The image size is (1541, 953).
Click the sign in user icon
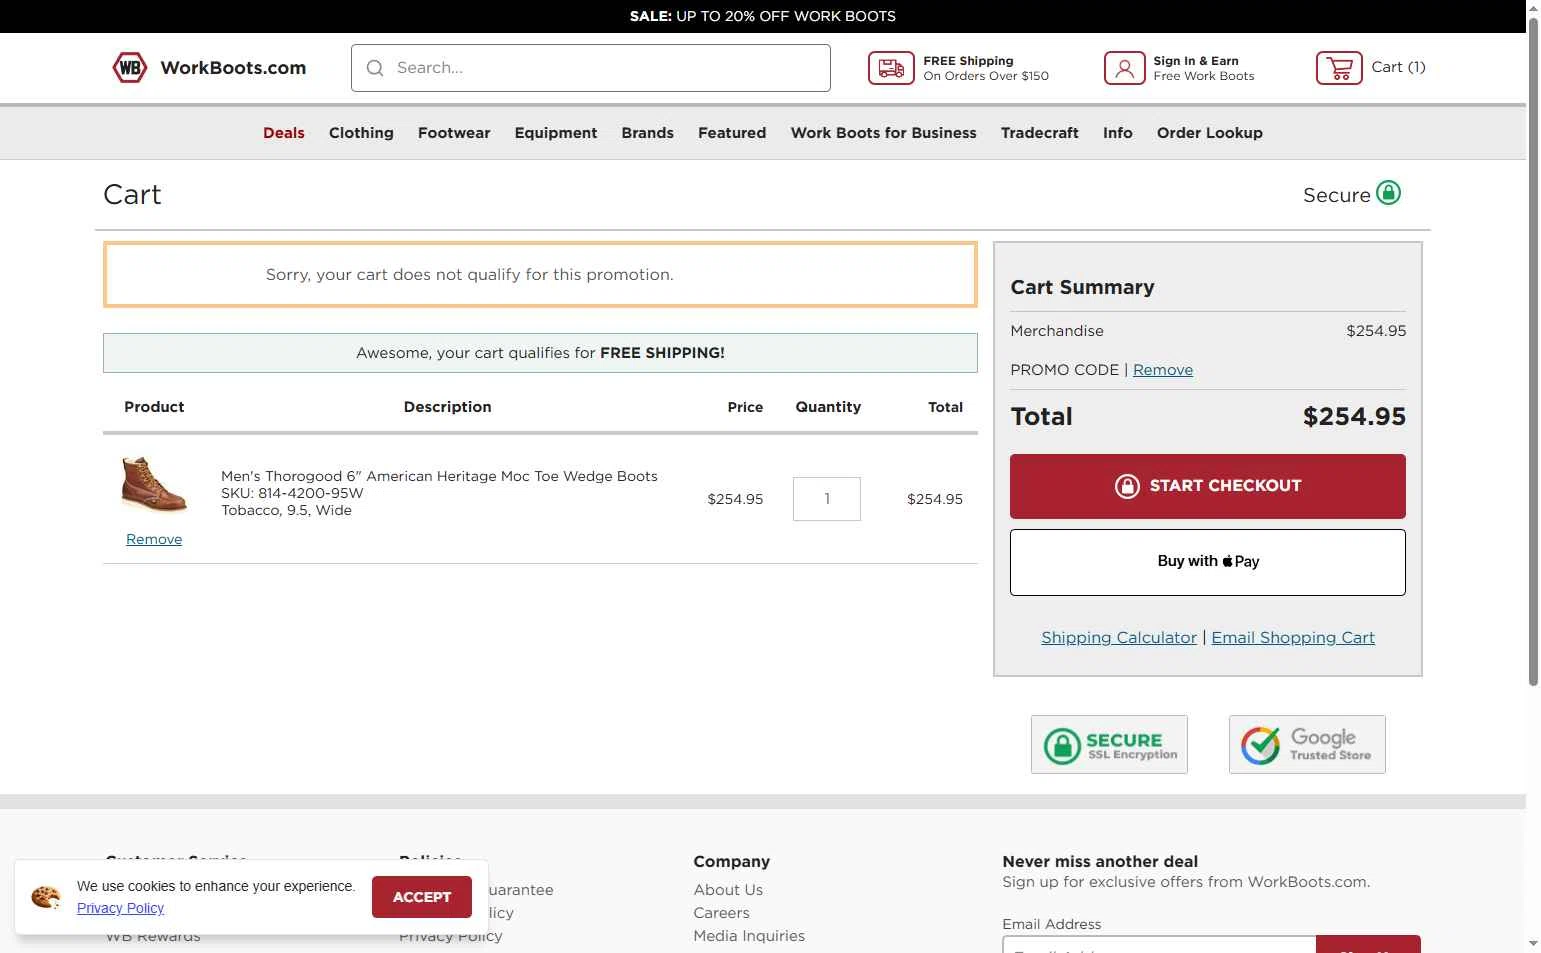click(x=1124, y=68)
